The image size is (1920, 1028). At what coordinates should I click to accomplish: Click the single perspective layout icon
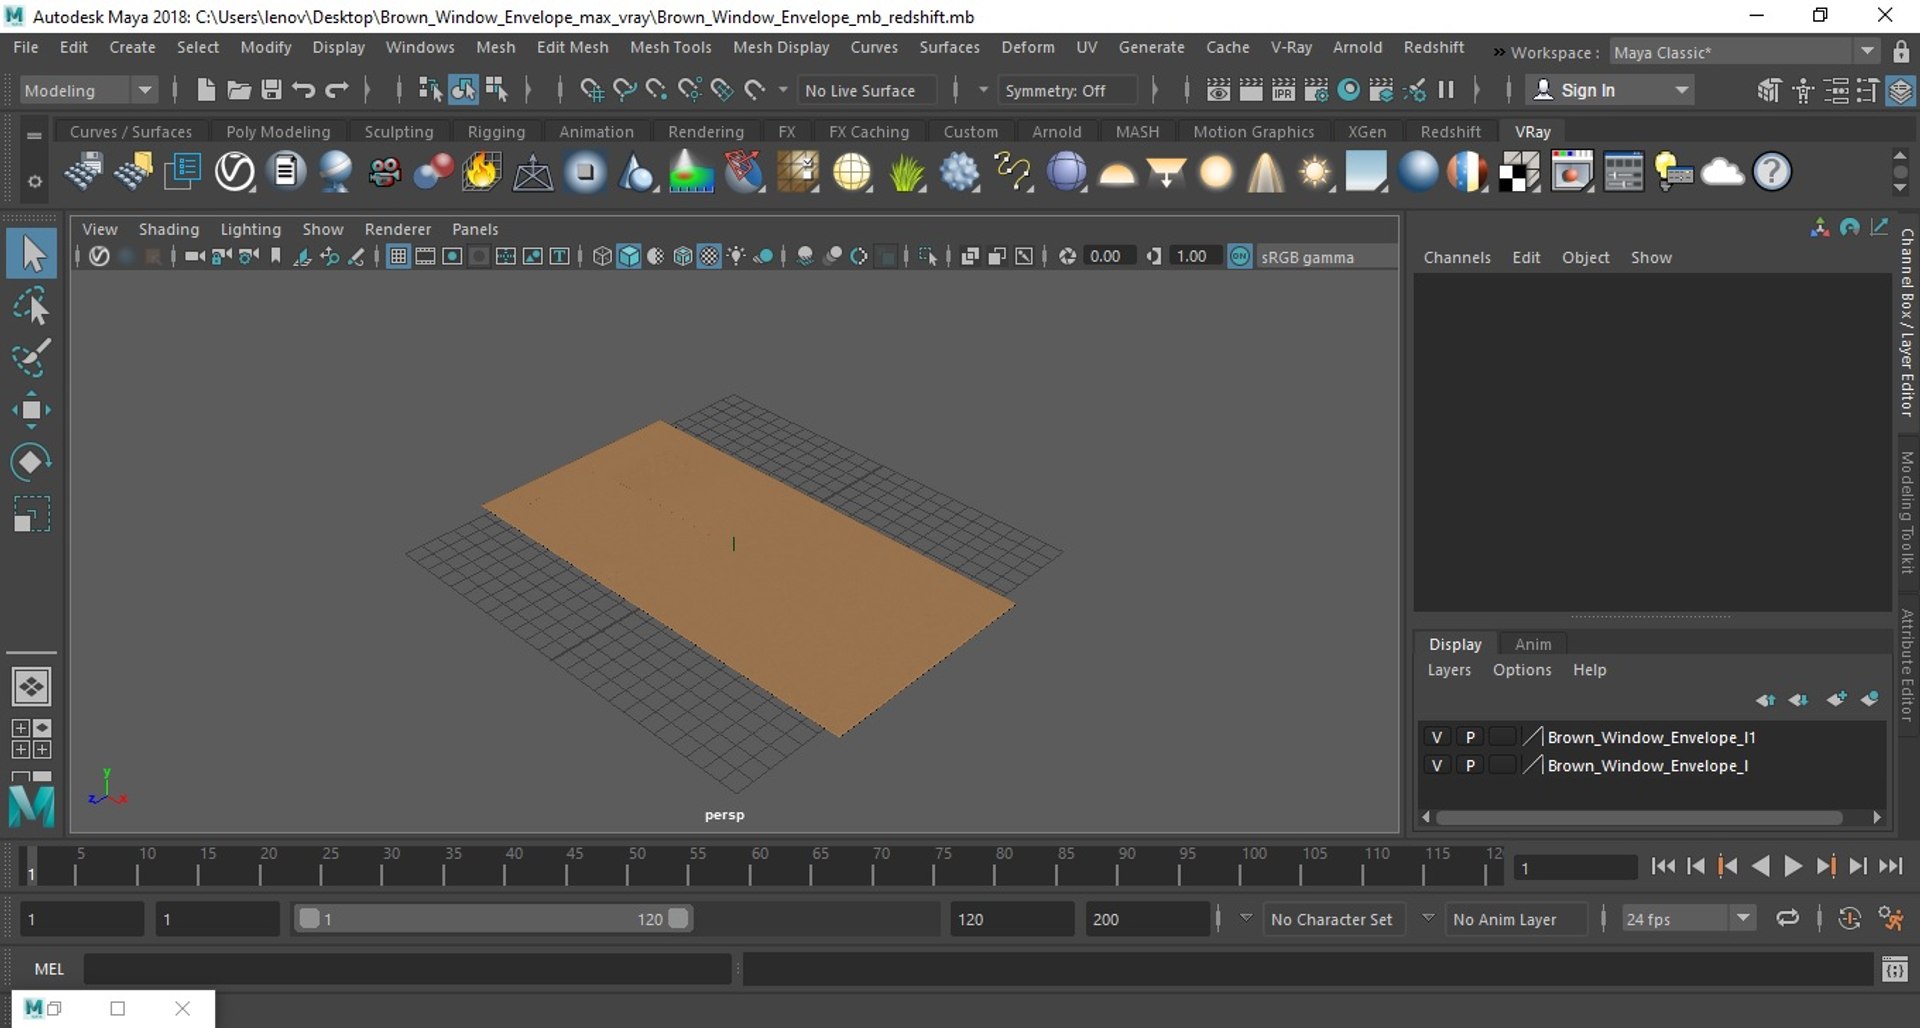[x=31, y=687]
